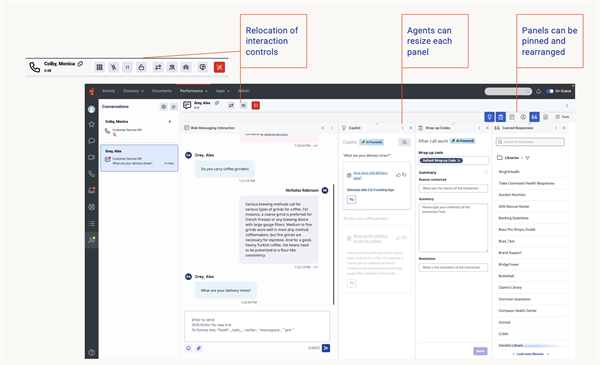Give thumbs up to delivery article
Image resolution: width=600 pixels, height=365 pixels.
click(398, 175)
